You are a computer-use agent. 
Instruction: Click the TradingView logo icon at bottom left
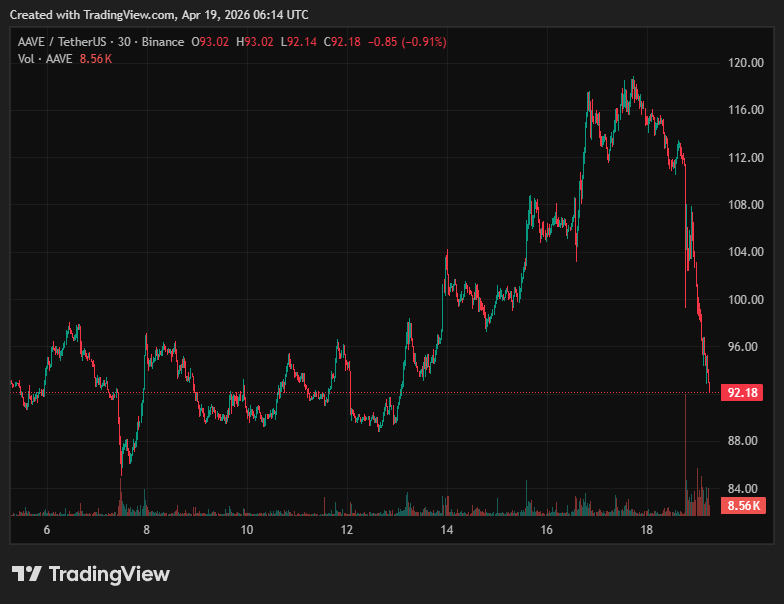pos(26,574)
